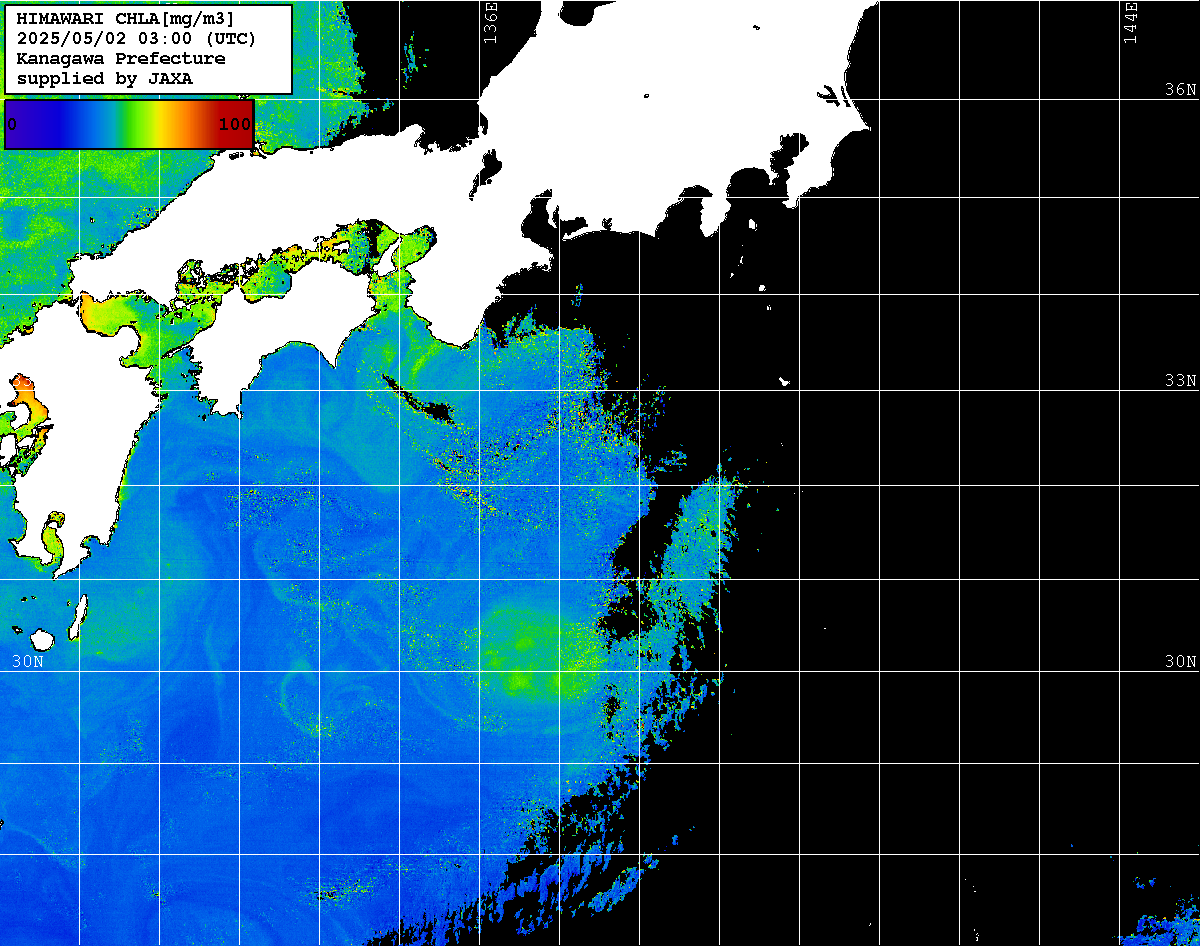Click the supplied by JAXA credit text
This screenshot has width=1200, height=946.
click(105, 78)
